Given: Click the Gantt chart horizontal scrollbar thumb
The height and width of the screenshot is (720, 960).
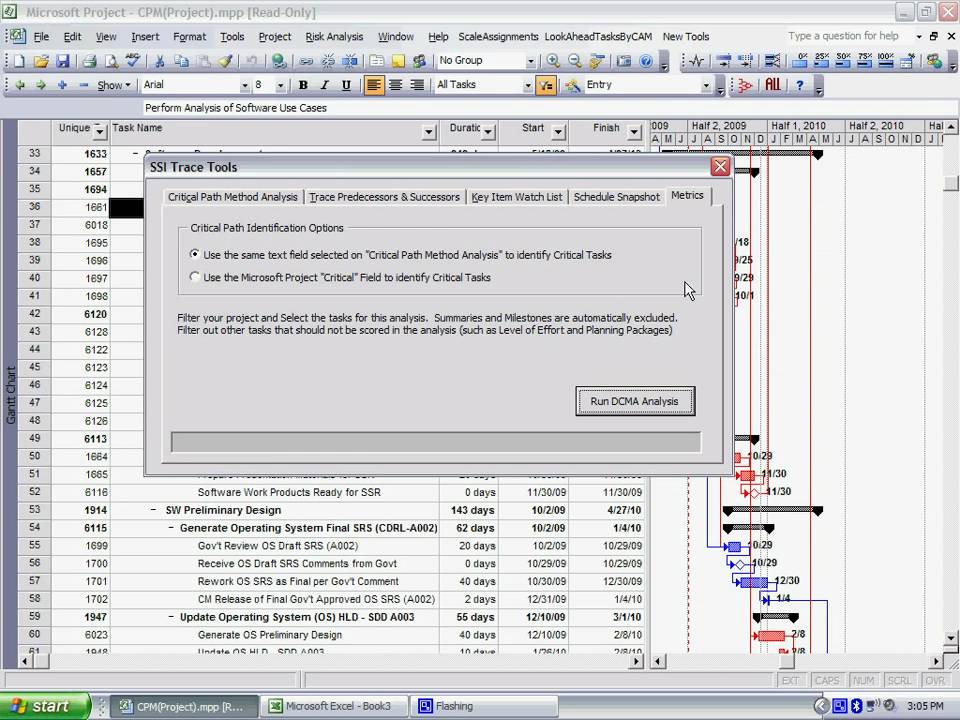Looking at the screenshot, I should [786, 661].
